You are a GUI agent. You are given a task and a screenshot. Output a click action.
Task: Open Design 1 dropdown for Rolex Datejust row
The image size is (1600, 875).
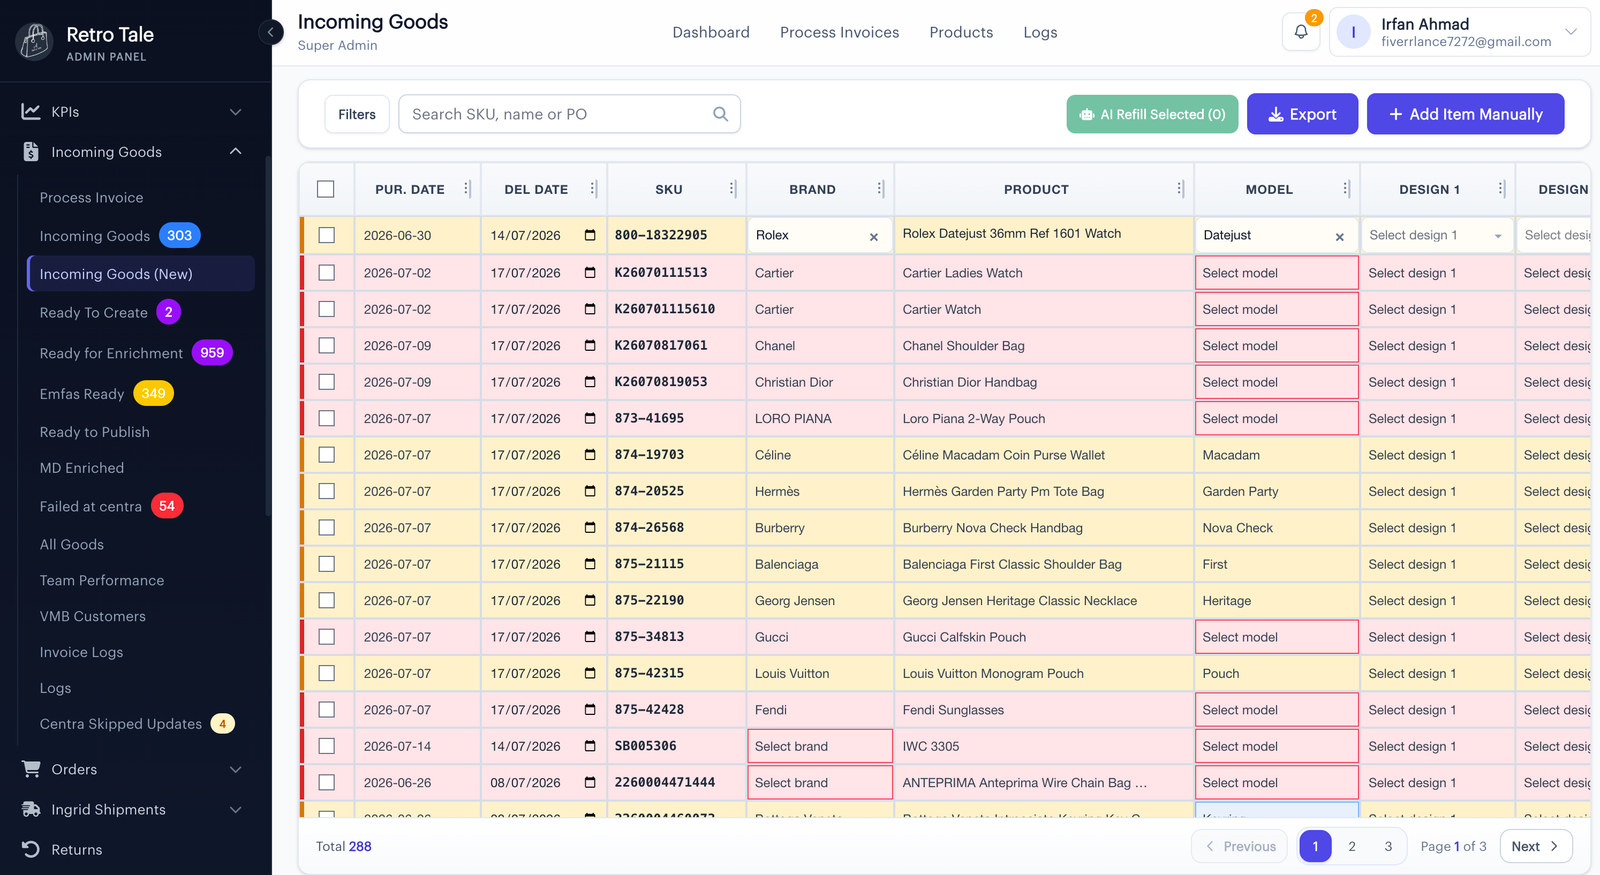(1436, 236)
